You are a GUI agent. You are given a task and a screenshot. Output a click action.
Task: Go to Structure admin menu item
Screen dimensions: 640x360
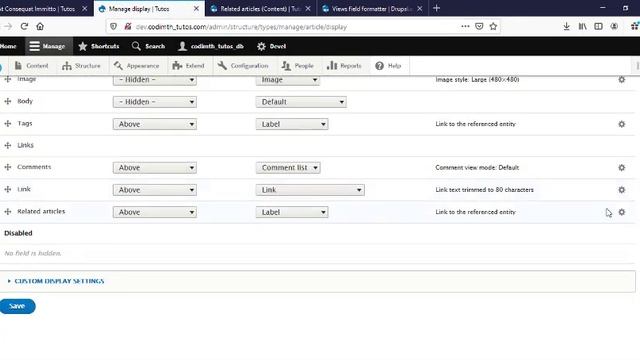pos(81,66)
